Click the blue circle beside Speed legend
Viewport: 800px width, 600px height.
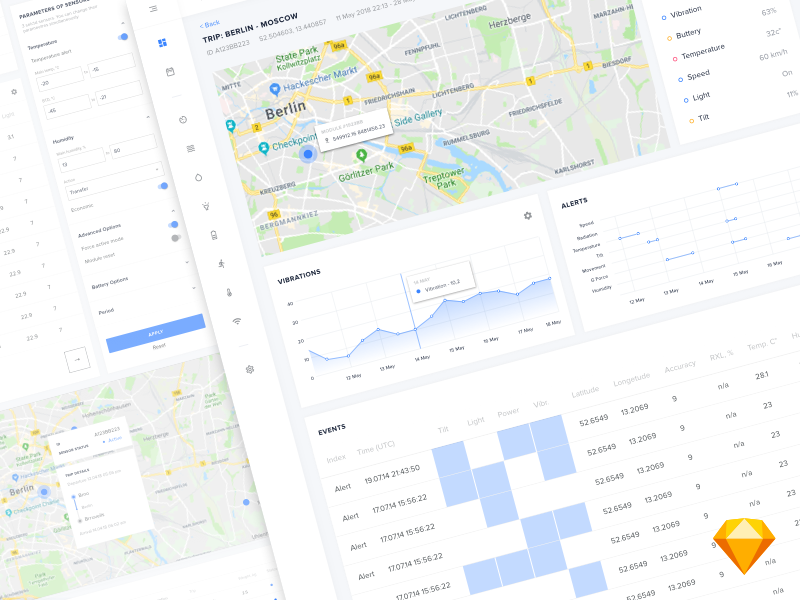pyautogui.click(x=681, y=80)
